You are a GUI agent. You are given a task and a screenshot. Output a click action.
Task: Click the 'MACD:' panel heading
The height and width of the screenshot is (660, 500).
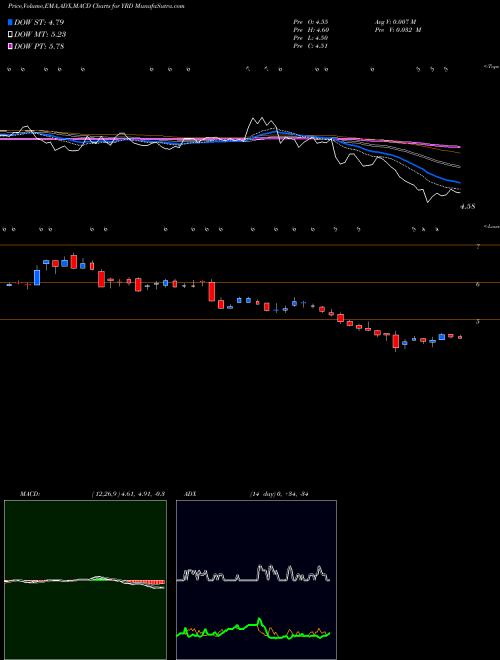tap(30, 494)
